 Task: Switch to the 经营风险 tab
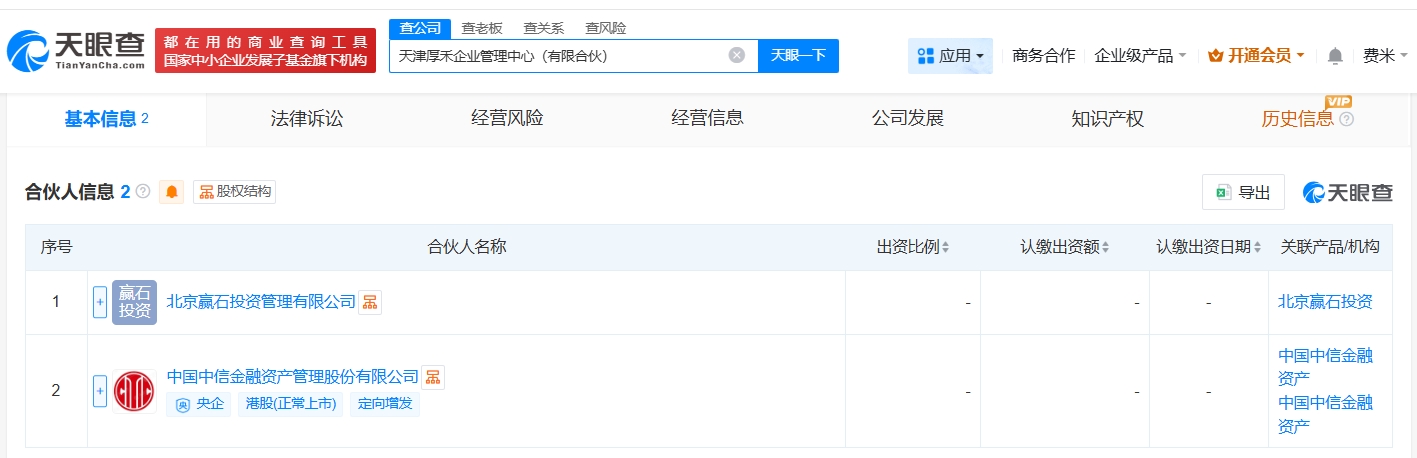[507, 119]
